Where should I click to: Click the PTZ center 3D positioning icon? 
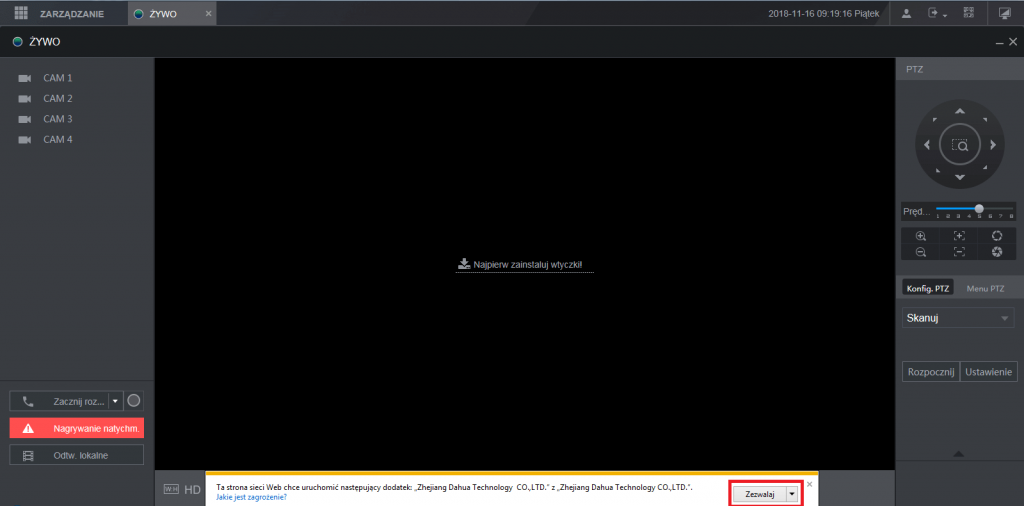(960, 145)
